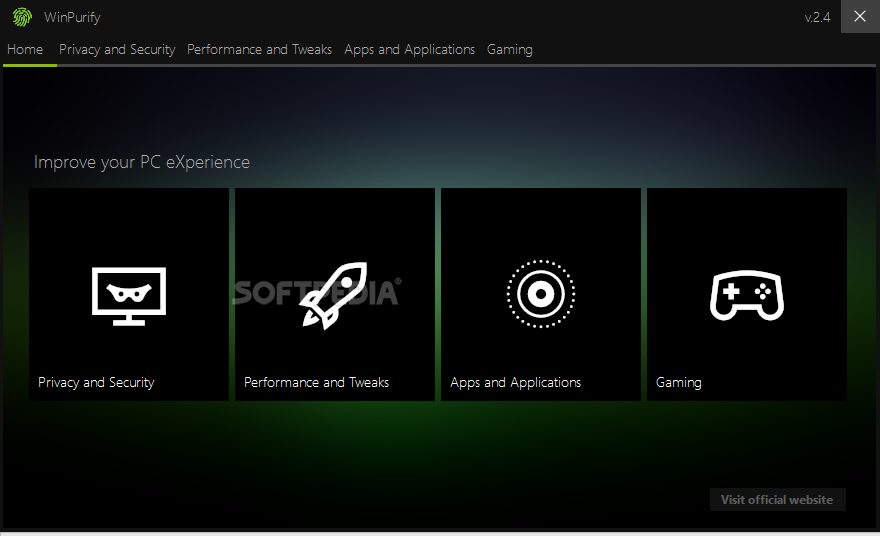This screenshot has height=536, width=880.
Task: Click the v.2.4 version label
Action: (817, 17)
